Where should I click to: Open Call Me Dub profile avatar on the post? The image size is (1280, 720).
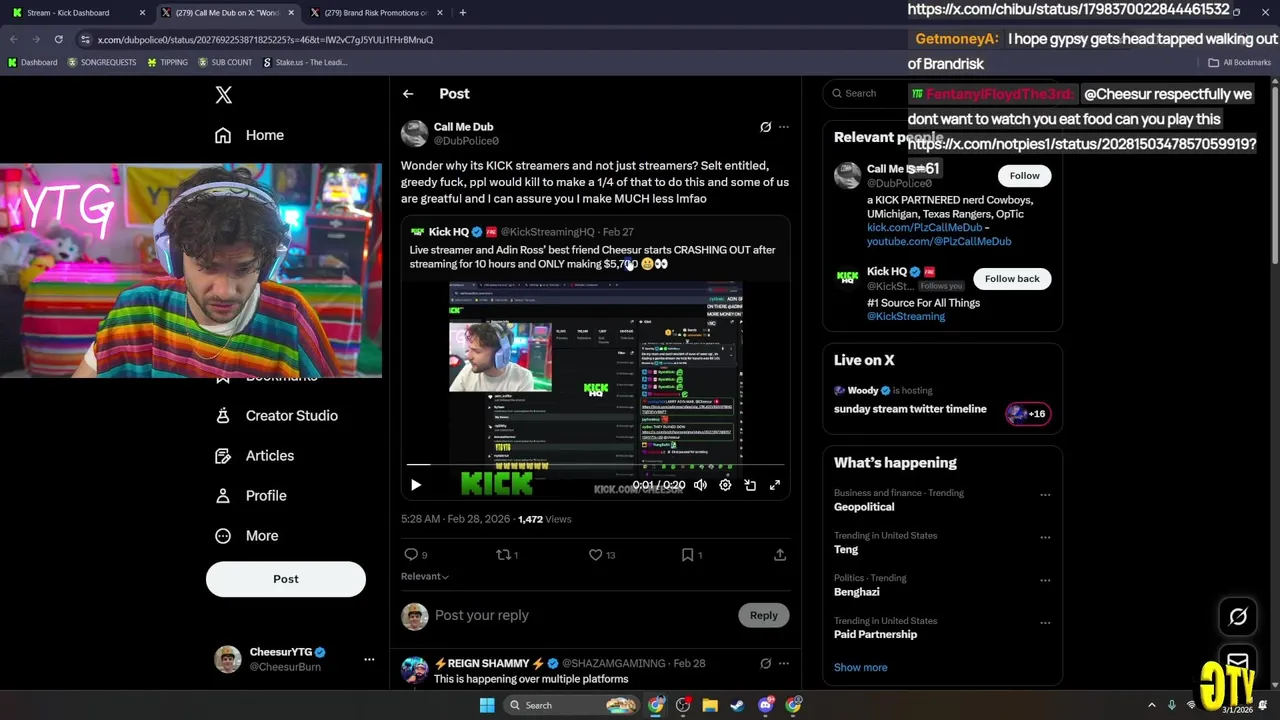click(x=414, y=133)
